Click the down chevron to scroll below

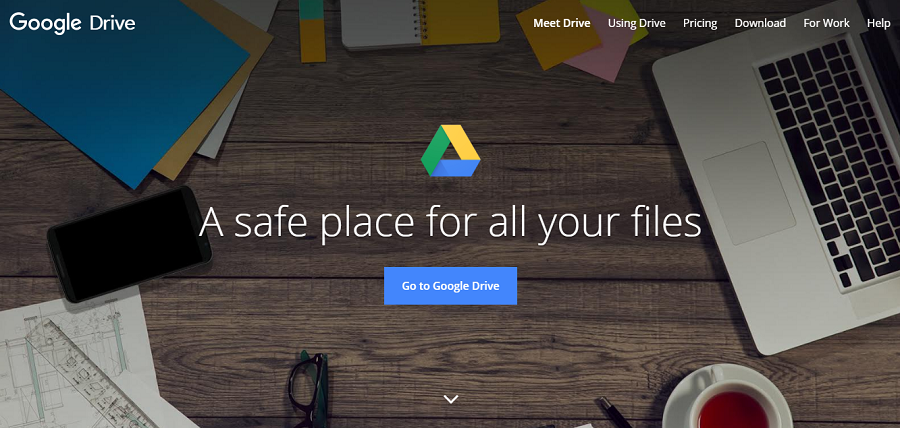450,399
